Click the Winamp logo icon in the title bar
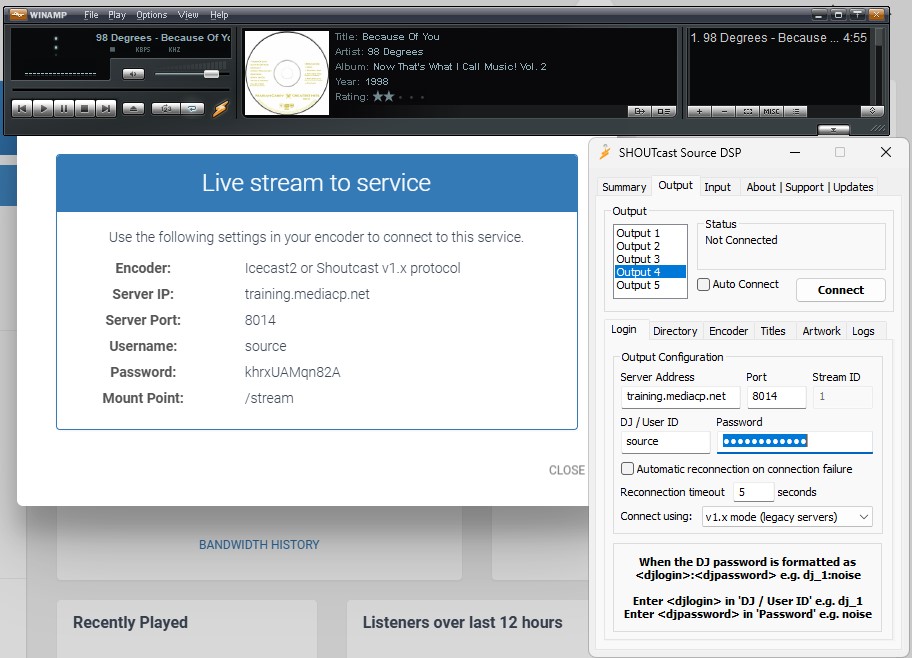Image resolution: width=912 pixels, height=658 pixels. click(18, 15)
